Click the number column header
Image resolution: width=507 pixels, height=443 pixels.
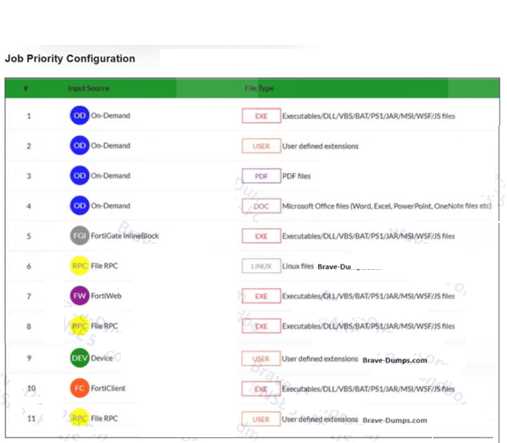[26, 88]
